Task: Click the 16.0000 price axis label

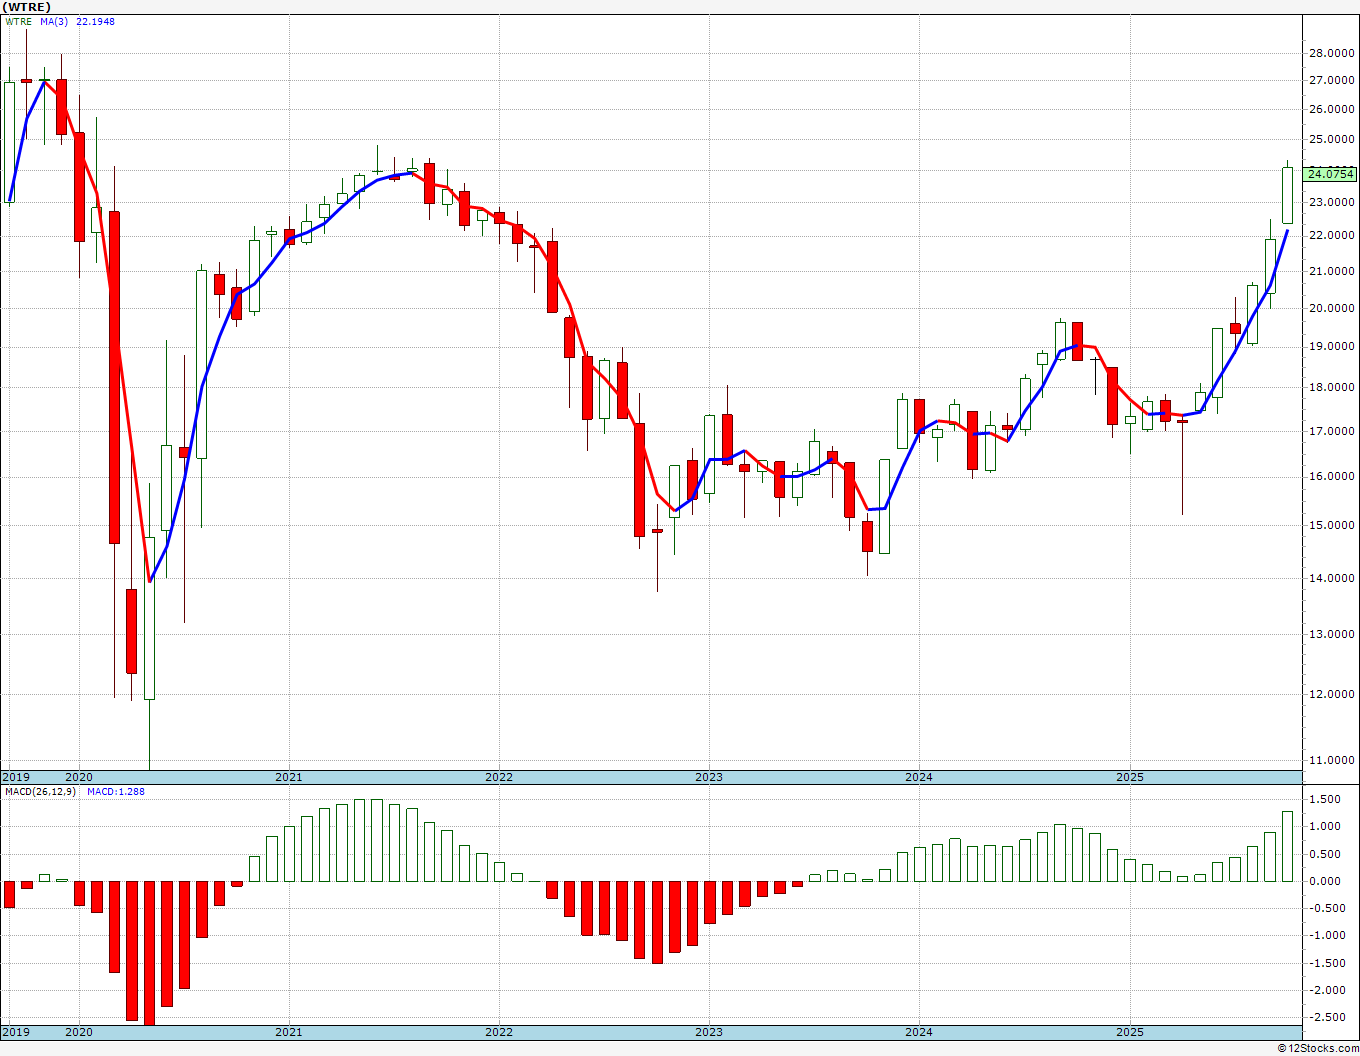Action: (x=1331, y=476)
